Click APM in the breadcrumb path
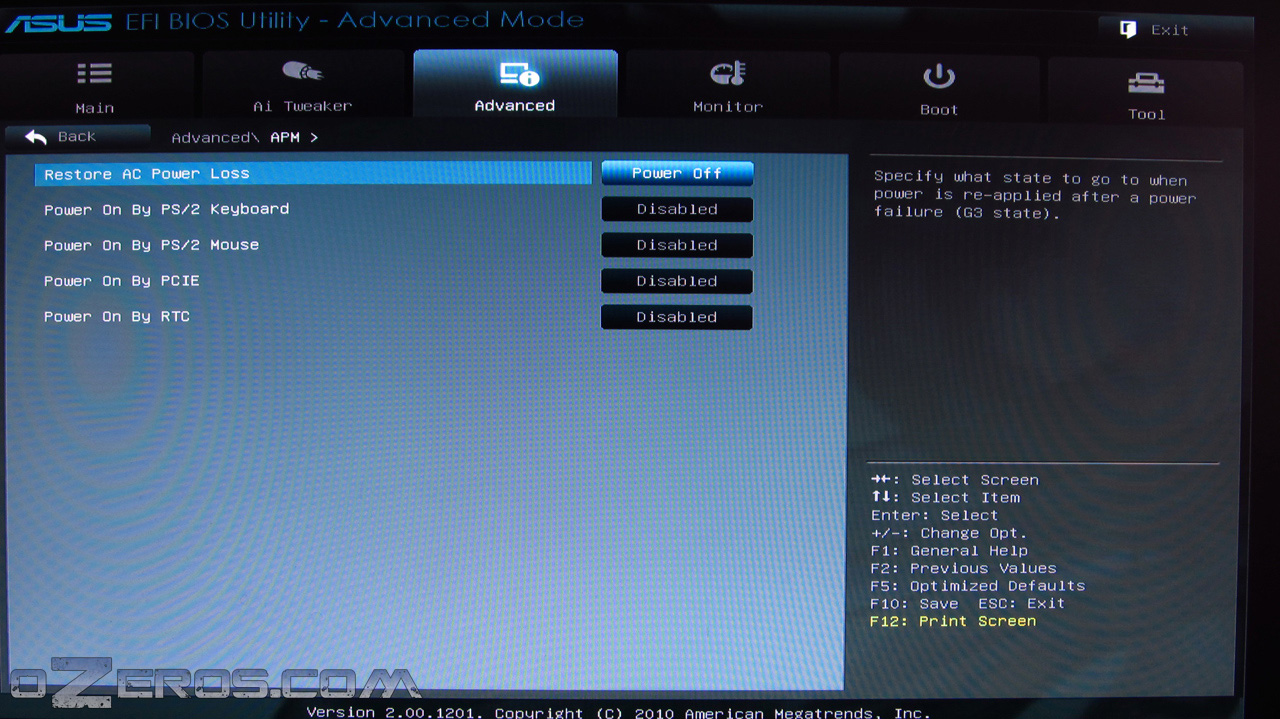The image size is (1280, 719). (285, 137)
